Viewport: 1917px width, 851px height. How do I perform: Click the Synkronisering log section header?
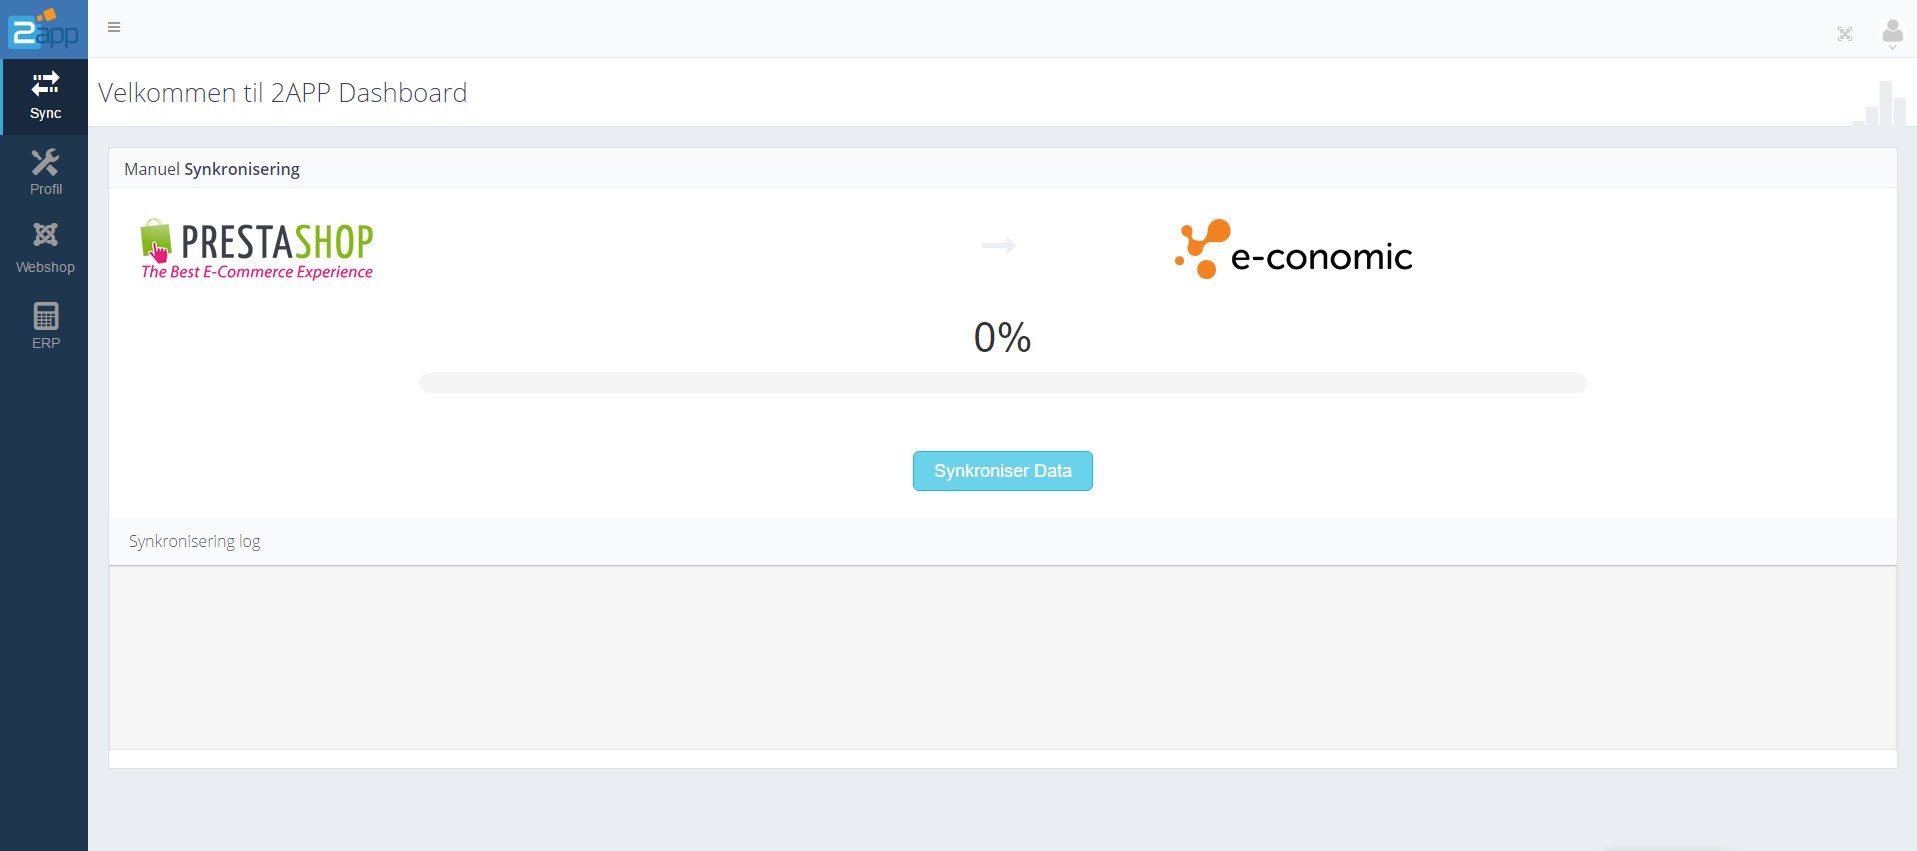pyautogui.click(x=194, y=540)
